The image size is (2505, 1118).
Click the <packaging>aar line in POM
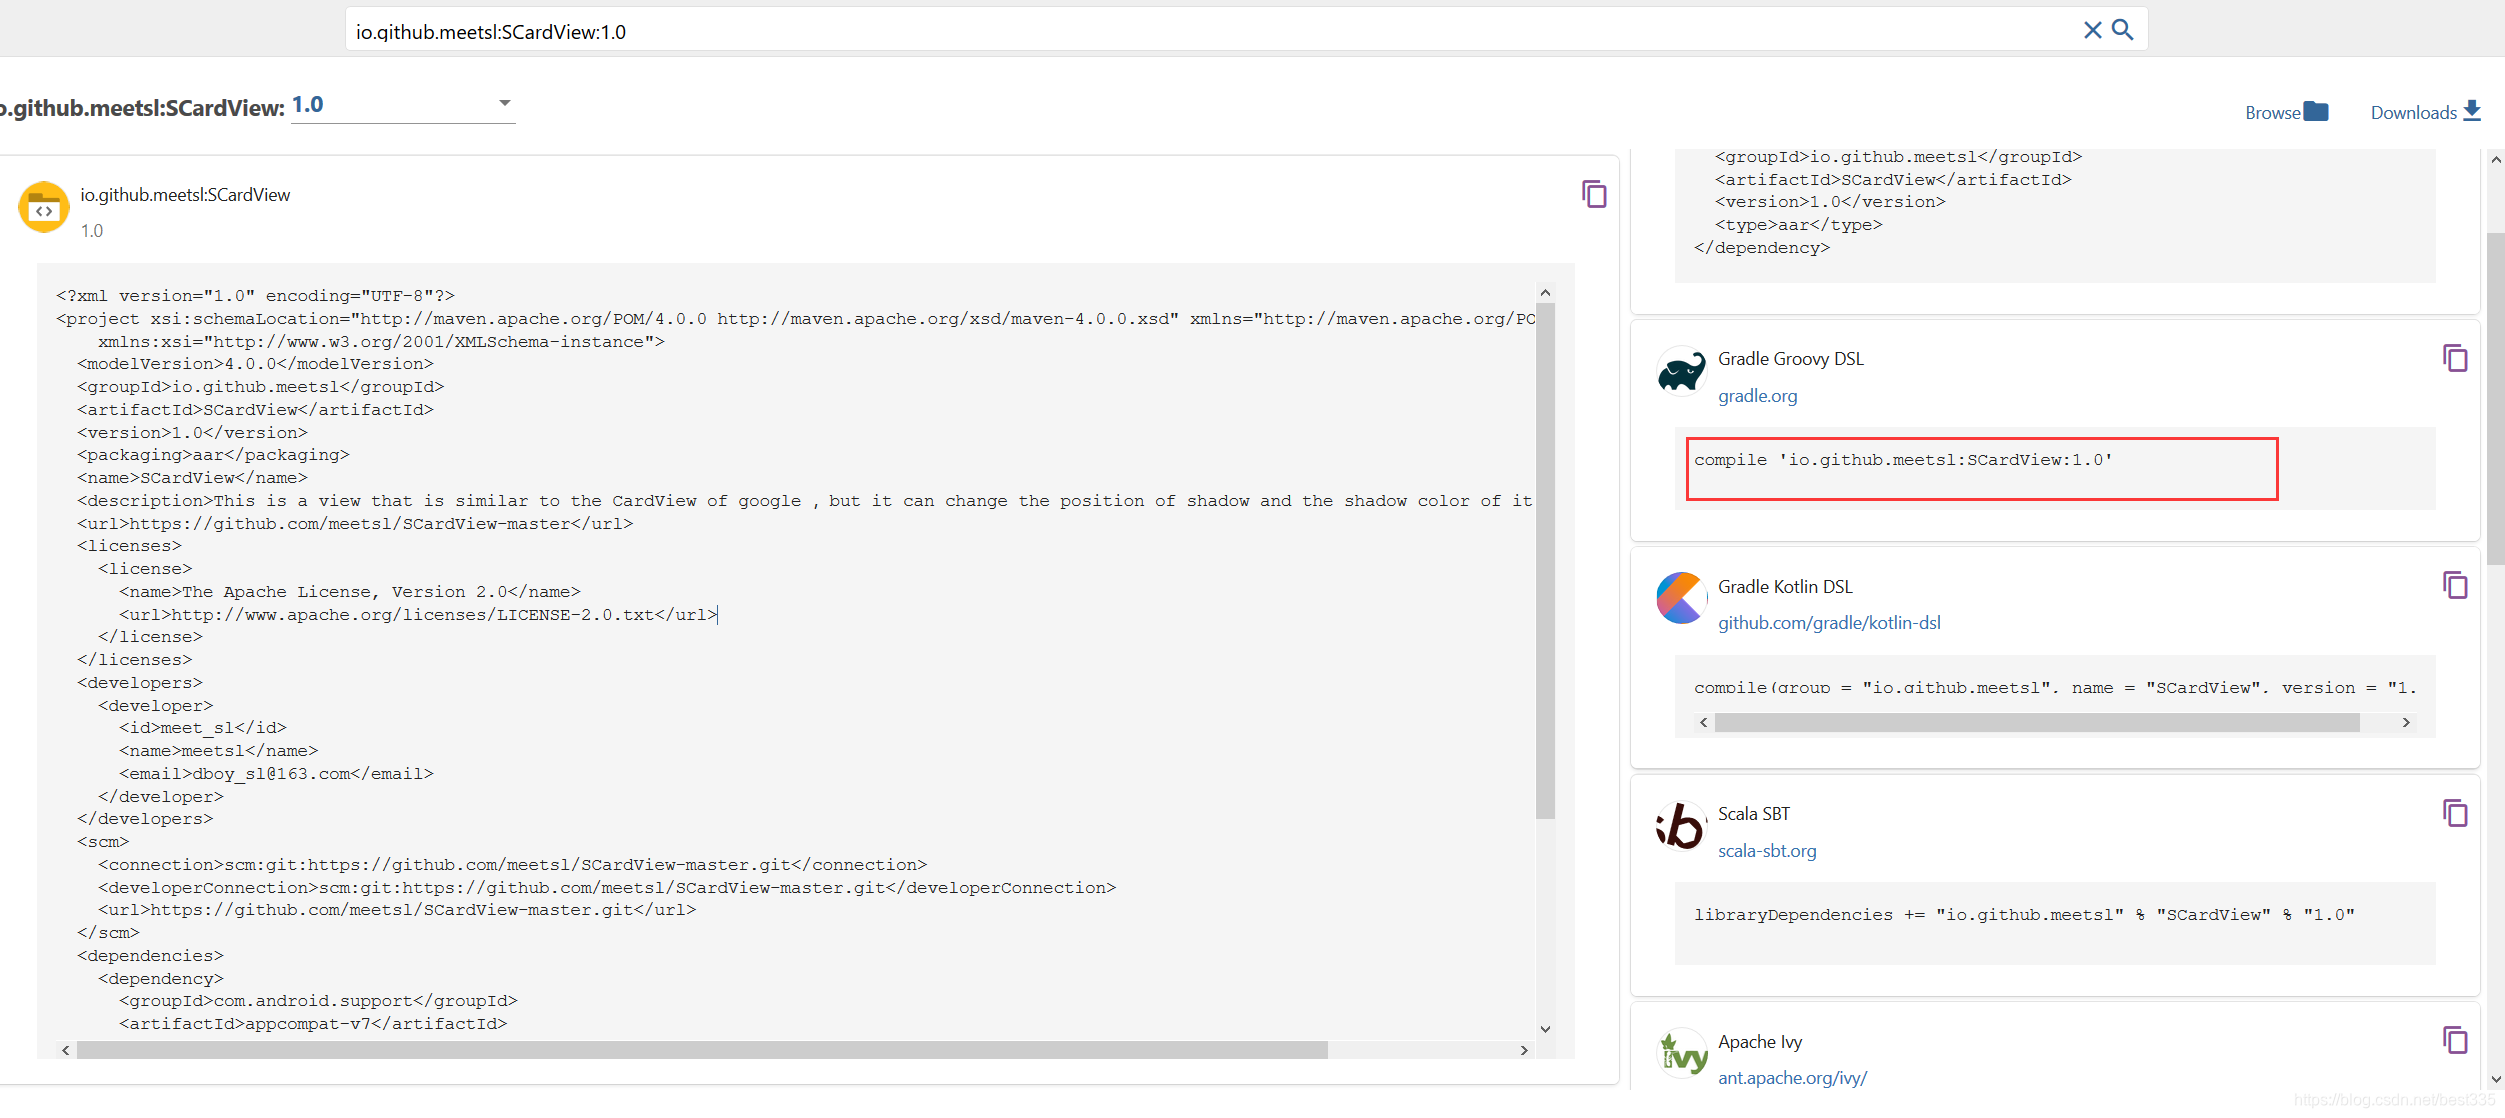[213, 455]
